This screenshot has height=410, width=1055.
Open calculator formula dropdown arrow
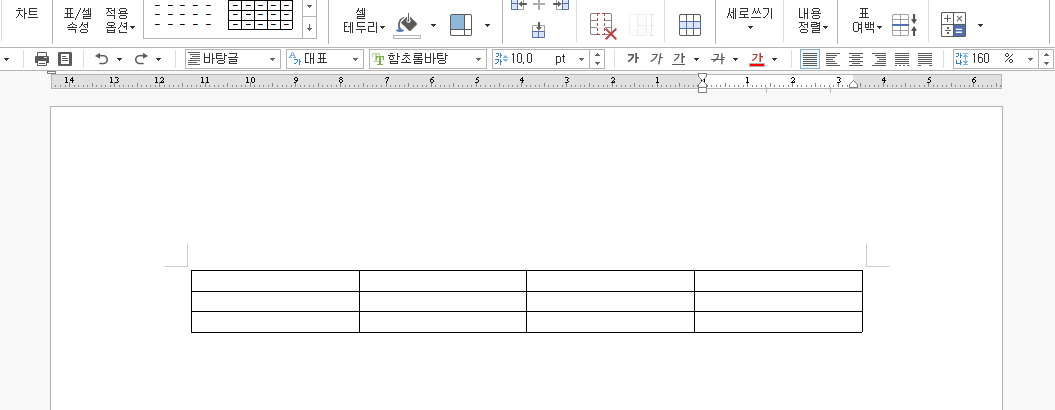[x=980, y=26]
